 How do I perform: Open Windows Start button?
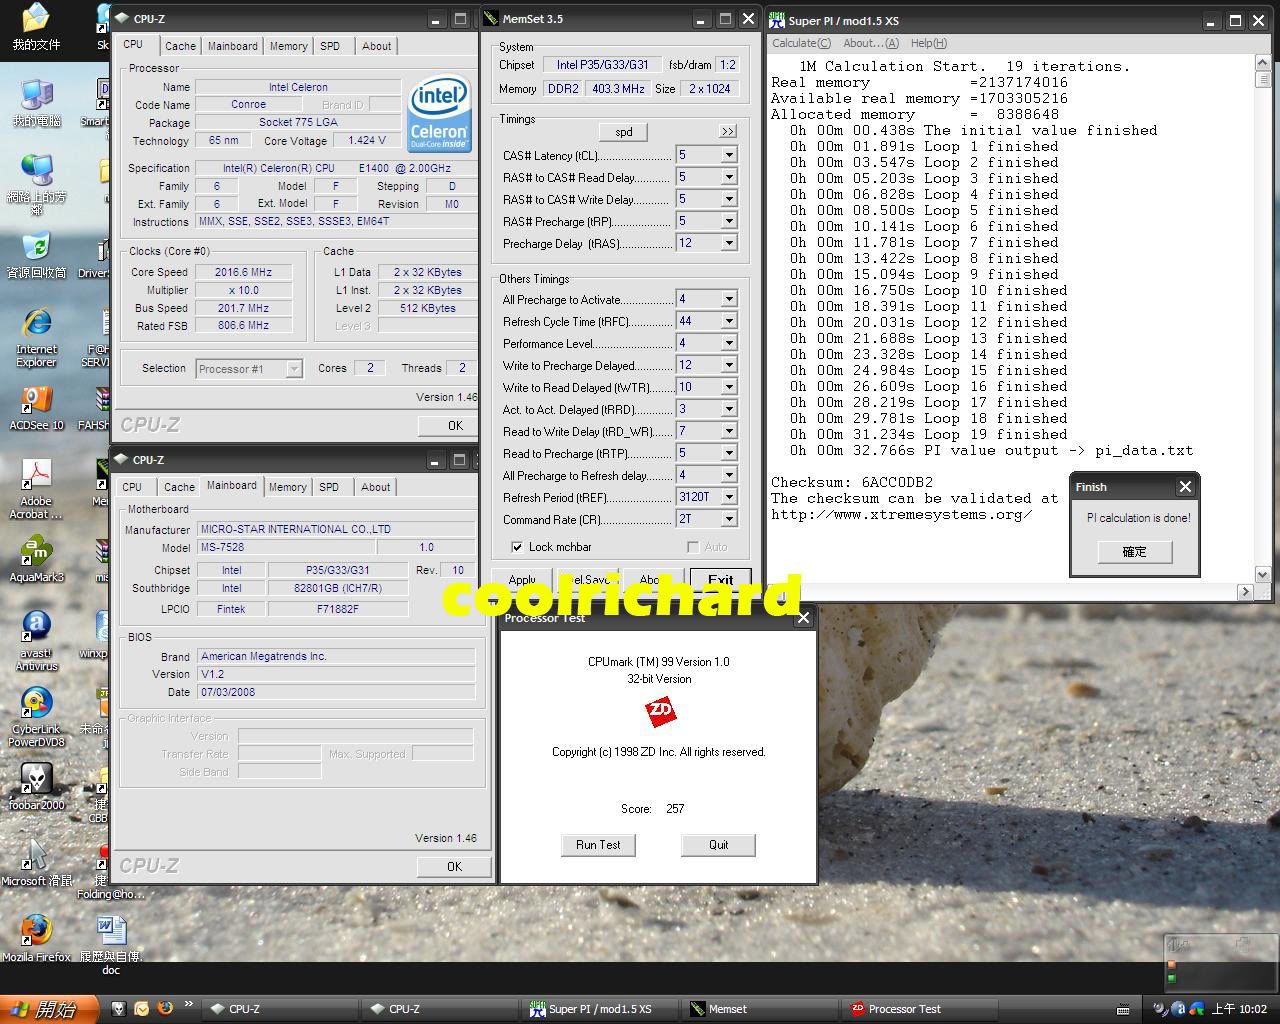(x=49, y=1009)
